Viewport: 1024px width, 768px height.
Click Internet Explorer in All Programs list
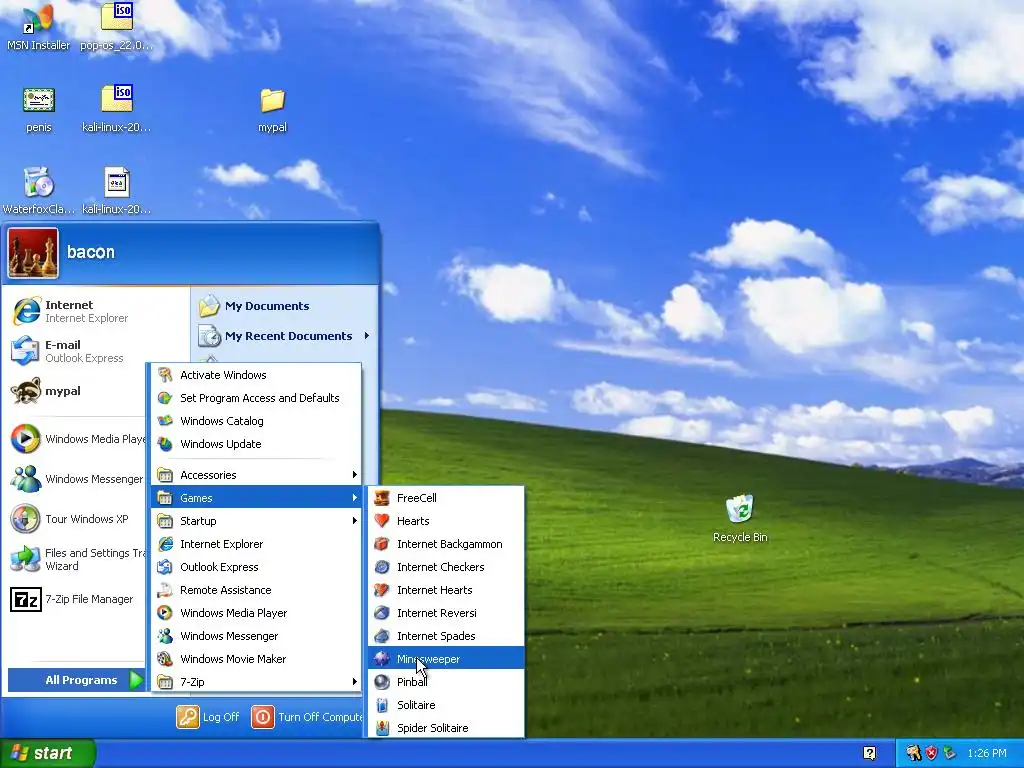pos(256,544)
